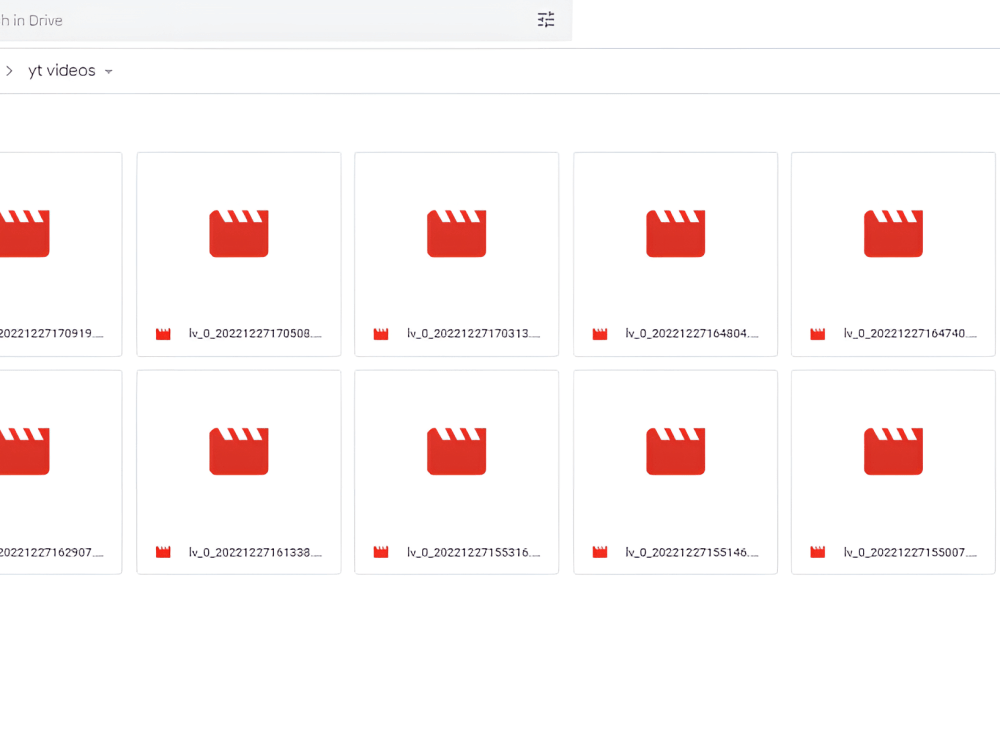
Task: Click small video icon beside lv_0_20221227161338
Action: [163, 552]
